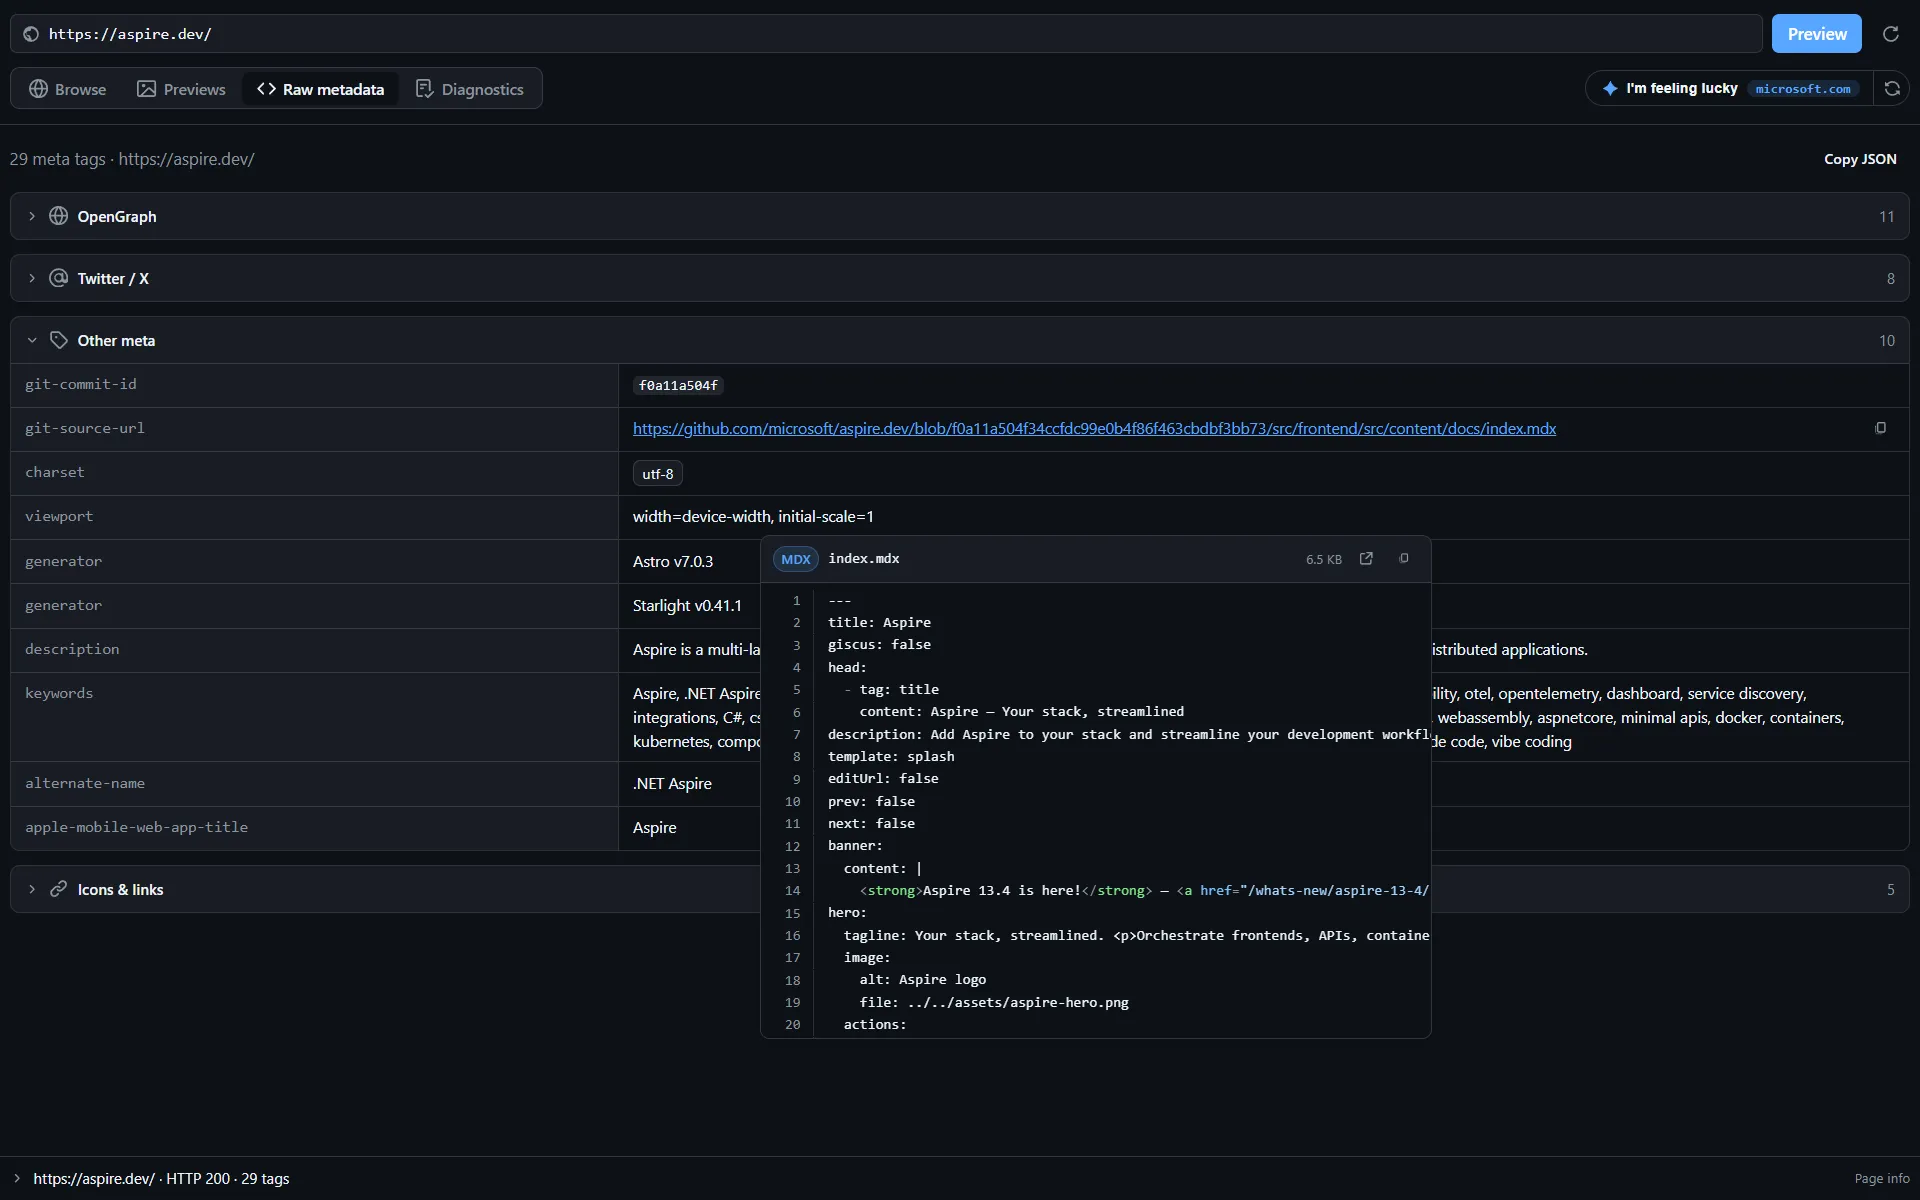Click the alternate-name key

[85, 783]
